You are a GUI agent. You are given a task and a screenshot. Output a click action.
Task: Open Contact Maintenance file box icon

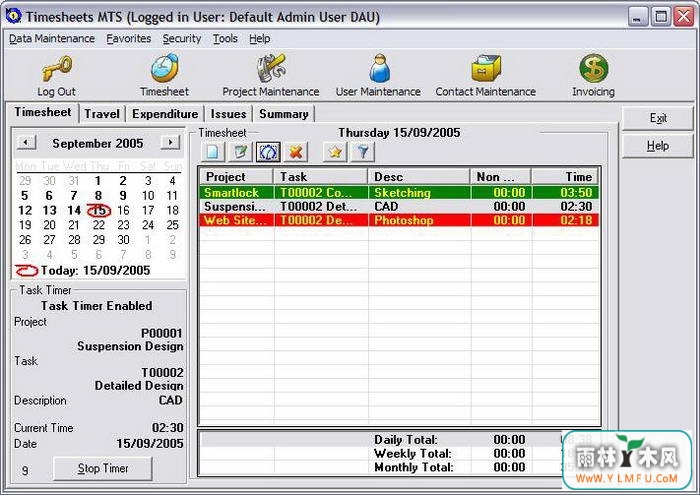(x=486, y=68)
